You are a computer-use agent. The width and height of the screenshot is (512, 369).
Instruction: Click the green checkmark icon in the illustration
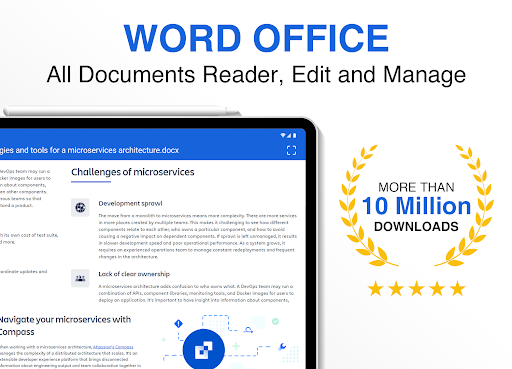click(x=275, y=321)
